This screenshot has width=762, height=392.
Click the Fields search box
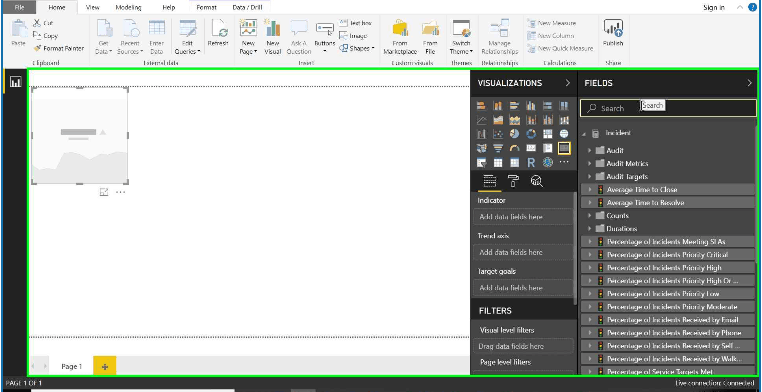click(x=668, y=108)
